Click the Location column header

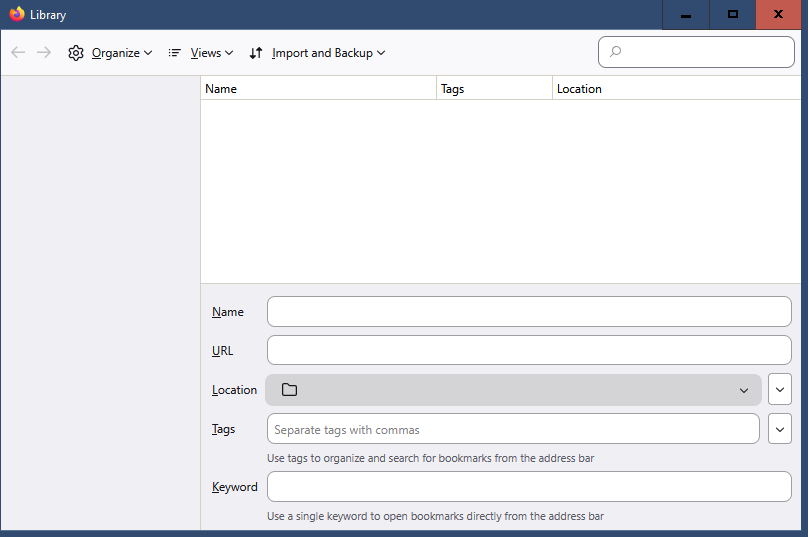click(676, 89)
